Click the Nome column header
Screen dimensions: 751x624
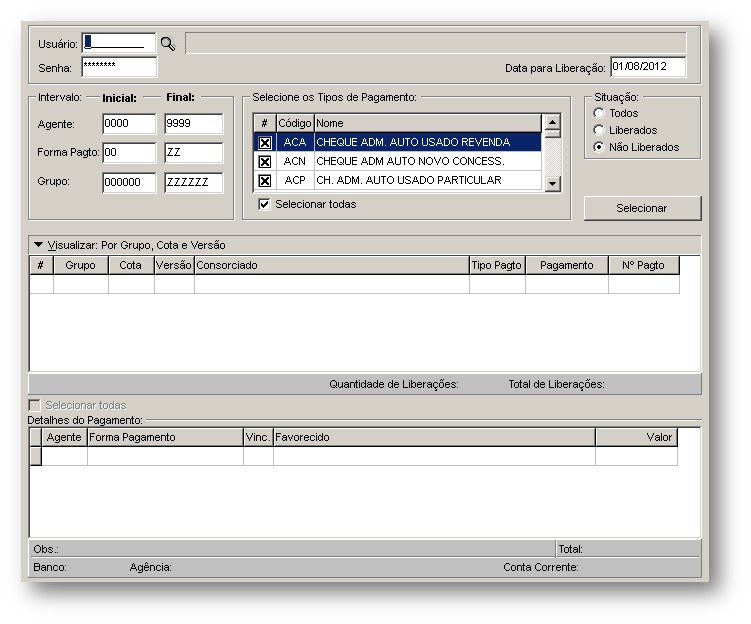point(428,123)
